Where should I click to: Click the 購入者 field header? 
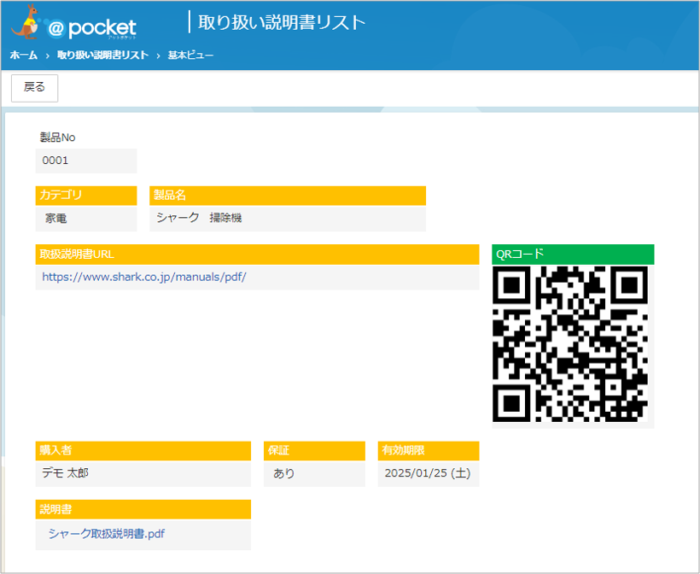pyautogui.click(x=143, y=451)
